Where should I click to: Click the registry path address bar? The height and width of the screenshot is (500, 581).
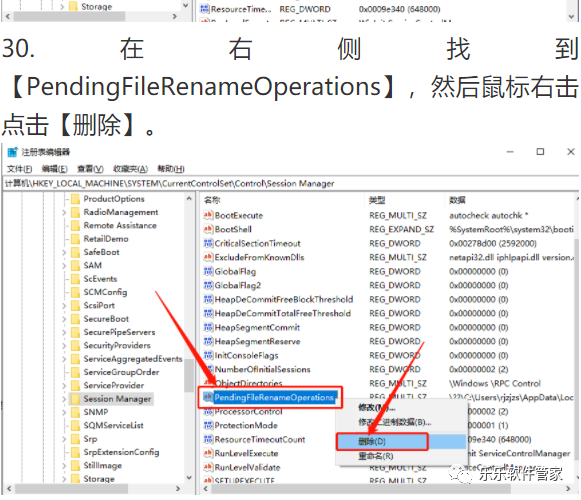click(x=290, y=183)
